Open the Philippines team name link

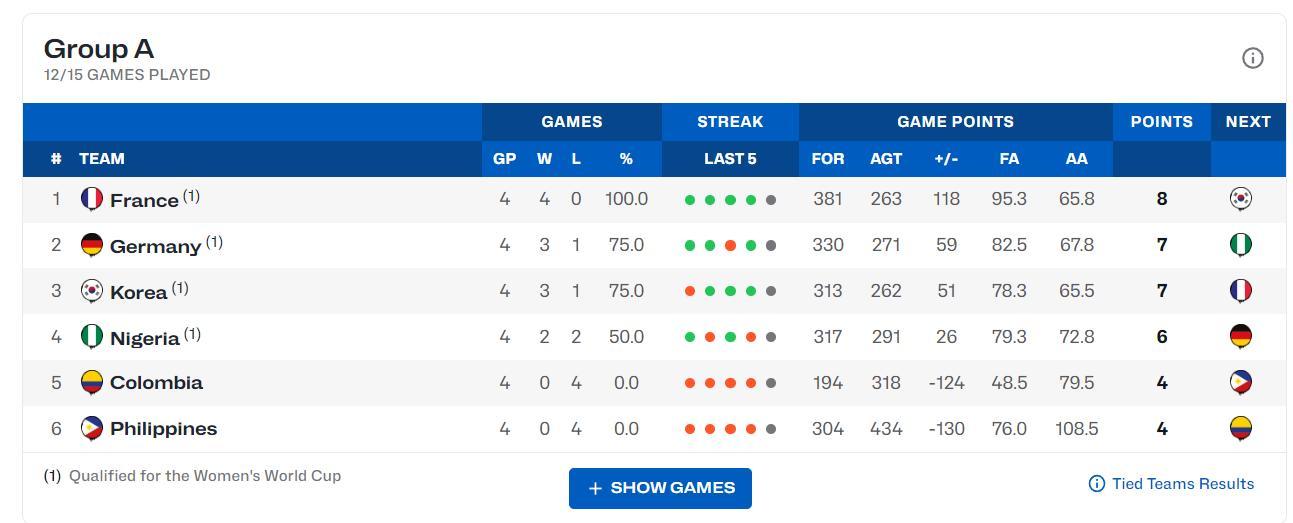(163, 429)
